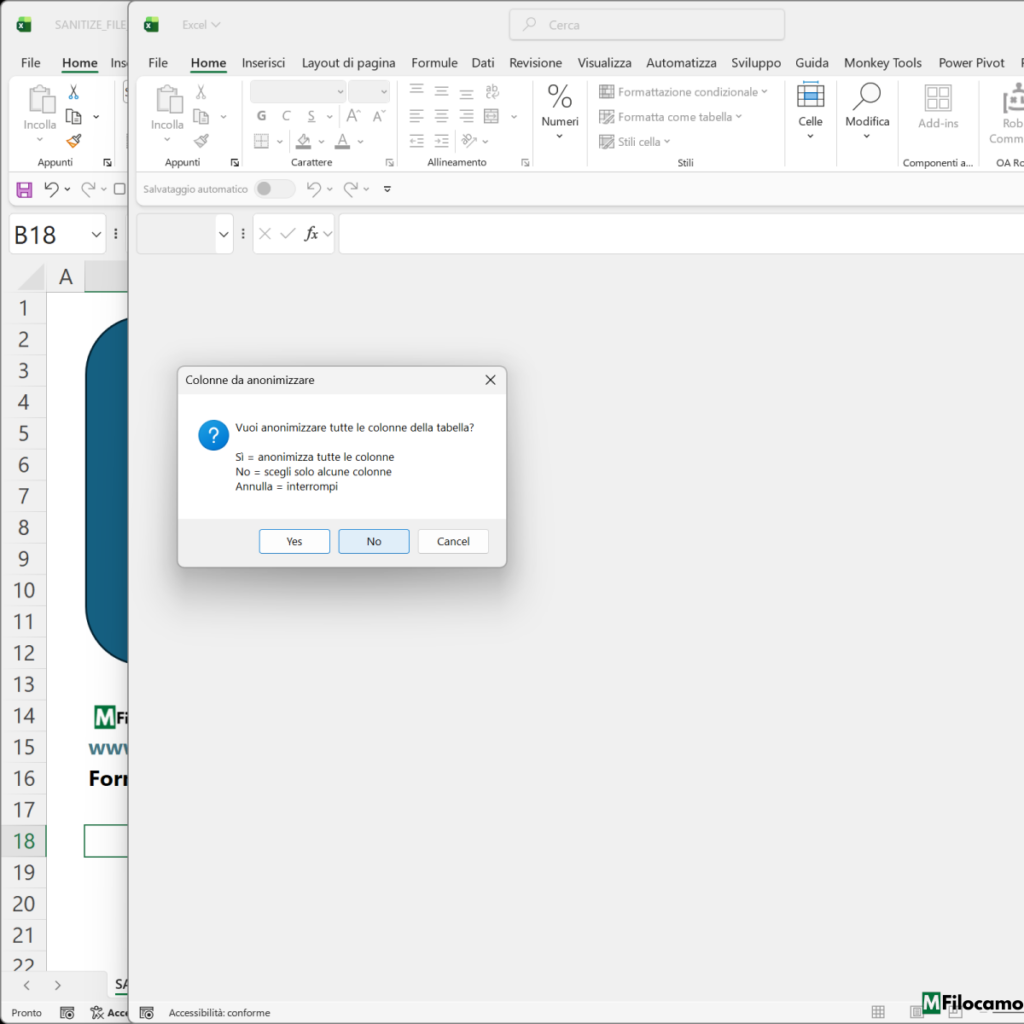Click format painter in front window
Viewport: 1024px width, 1024px height.
click(x=201, y=141)
